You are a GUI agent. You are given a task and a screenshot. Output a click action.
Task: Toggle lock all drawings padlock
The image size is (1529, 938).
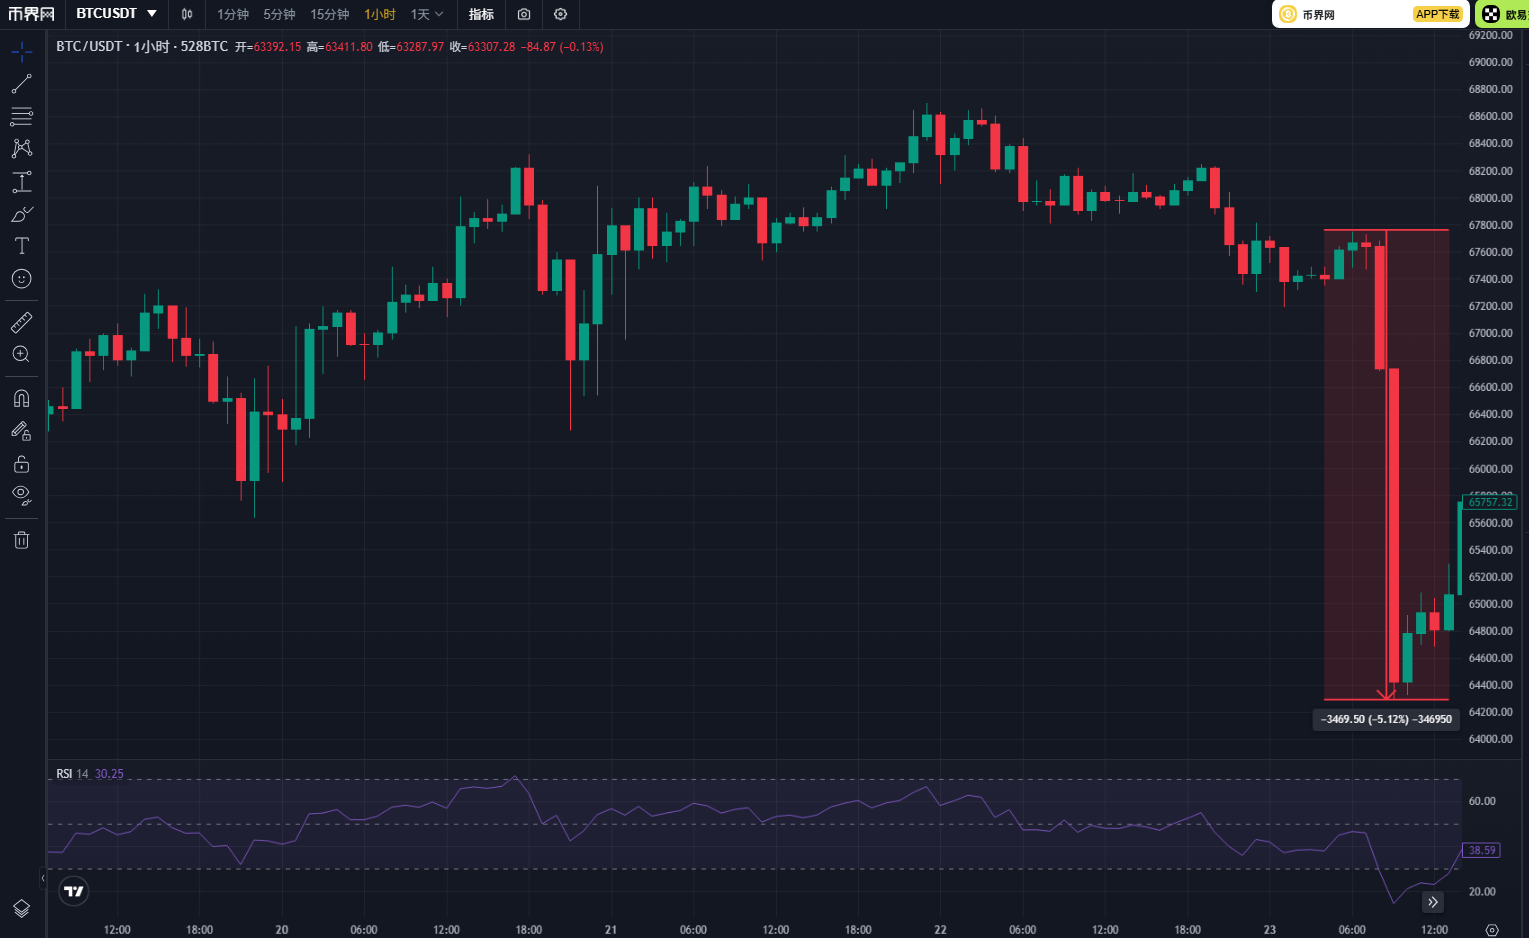click(22, 464)
